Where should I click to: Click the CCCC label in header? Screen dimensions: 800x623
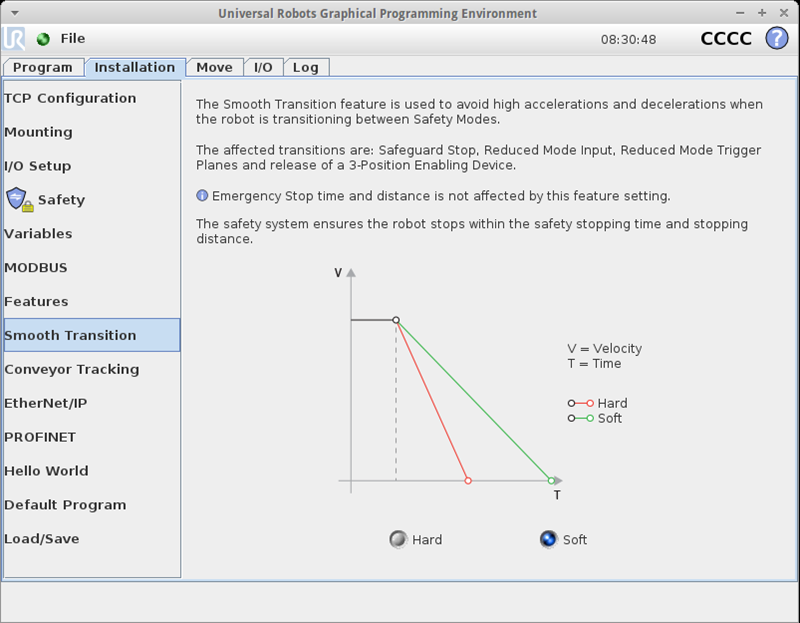click(726, 39)
